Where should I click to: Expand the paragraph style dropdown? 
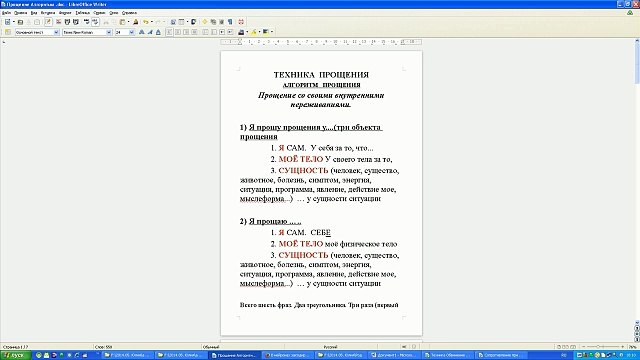pyautogui.click(x=56, y=32)
